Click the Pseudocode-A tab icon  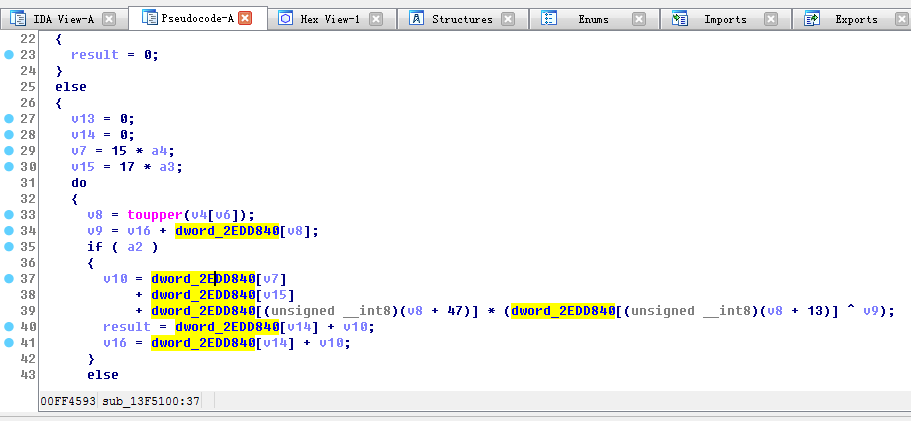[x=150, y=17]
